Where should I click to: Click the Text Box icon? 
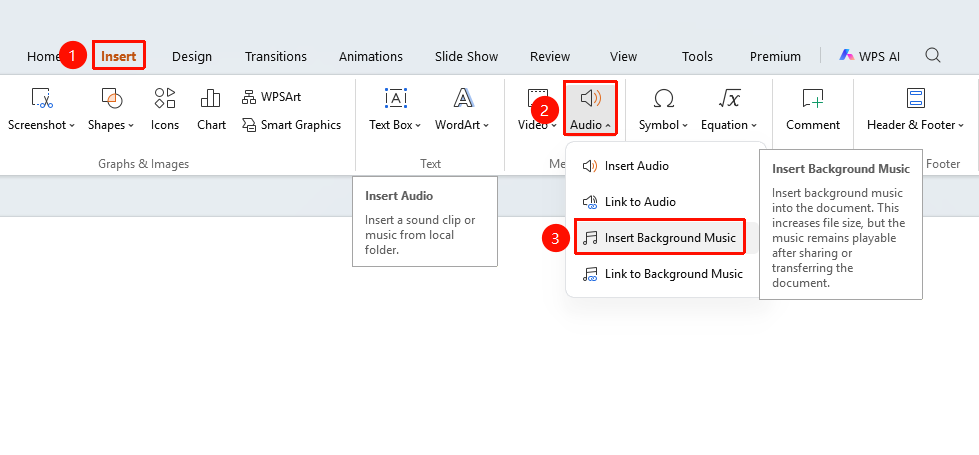[x=396, y=98]
